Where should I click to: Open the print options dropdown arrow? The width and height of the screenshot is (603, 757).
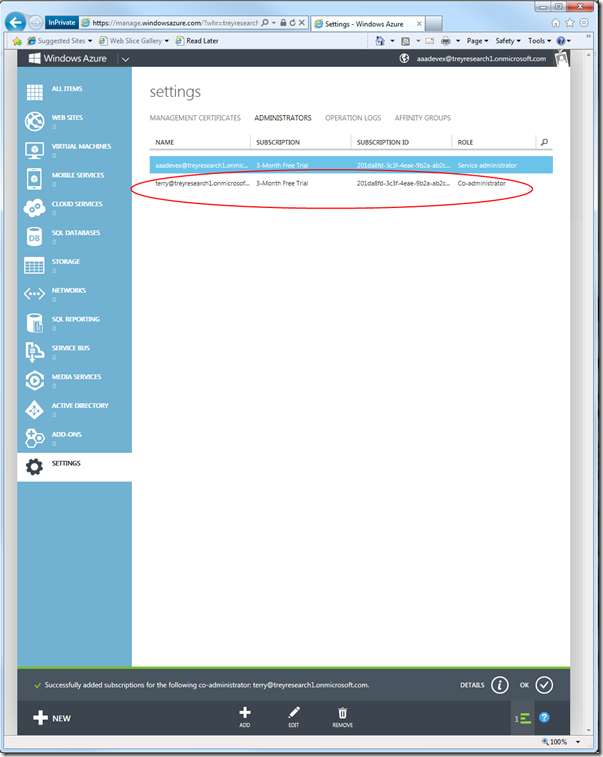click(458, 41)
